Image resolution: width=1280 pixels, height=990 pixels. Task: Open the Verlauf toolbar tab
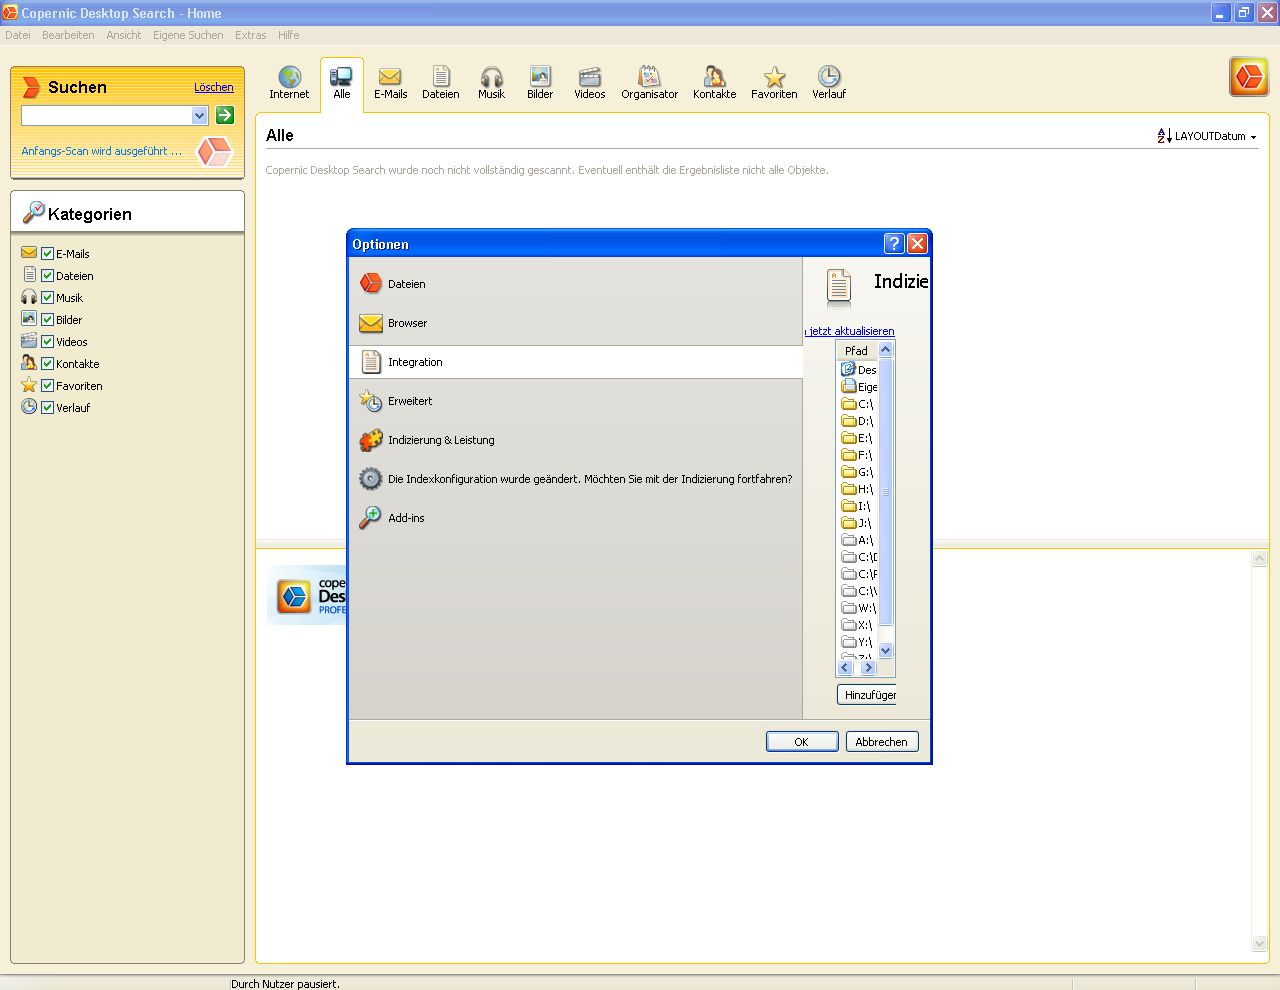pos(829,82)
